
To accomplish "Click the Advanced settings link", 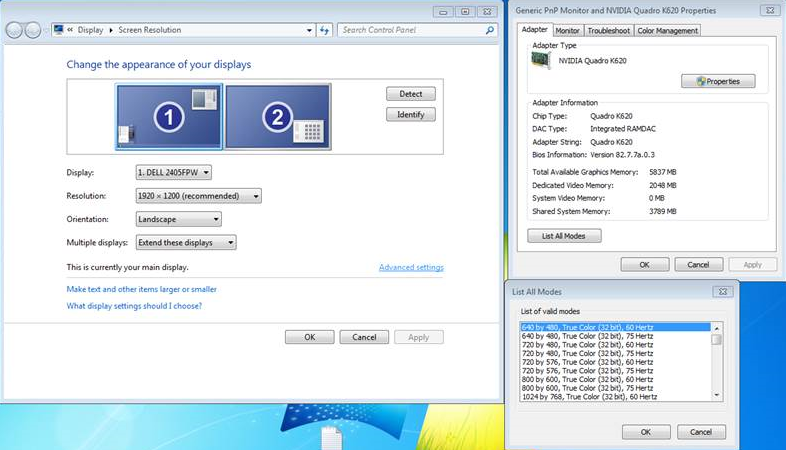I will click(x=411, y=267).
